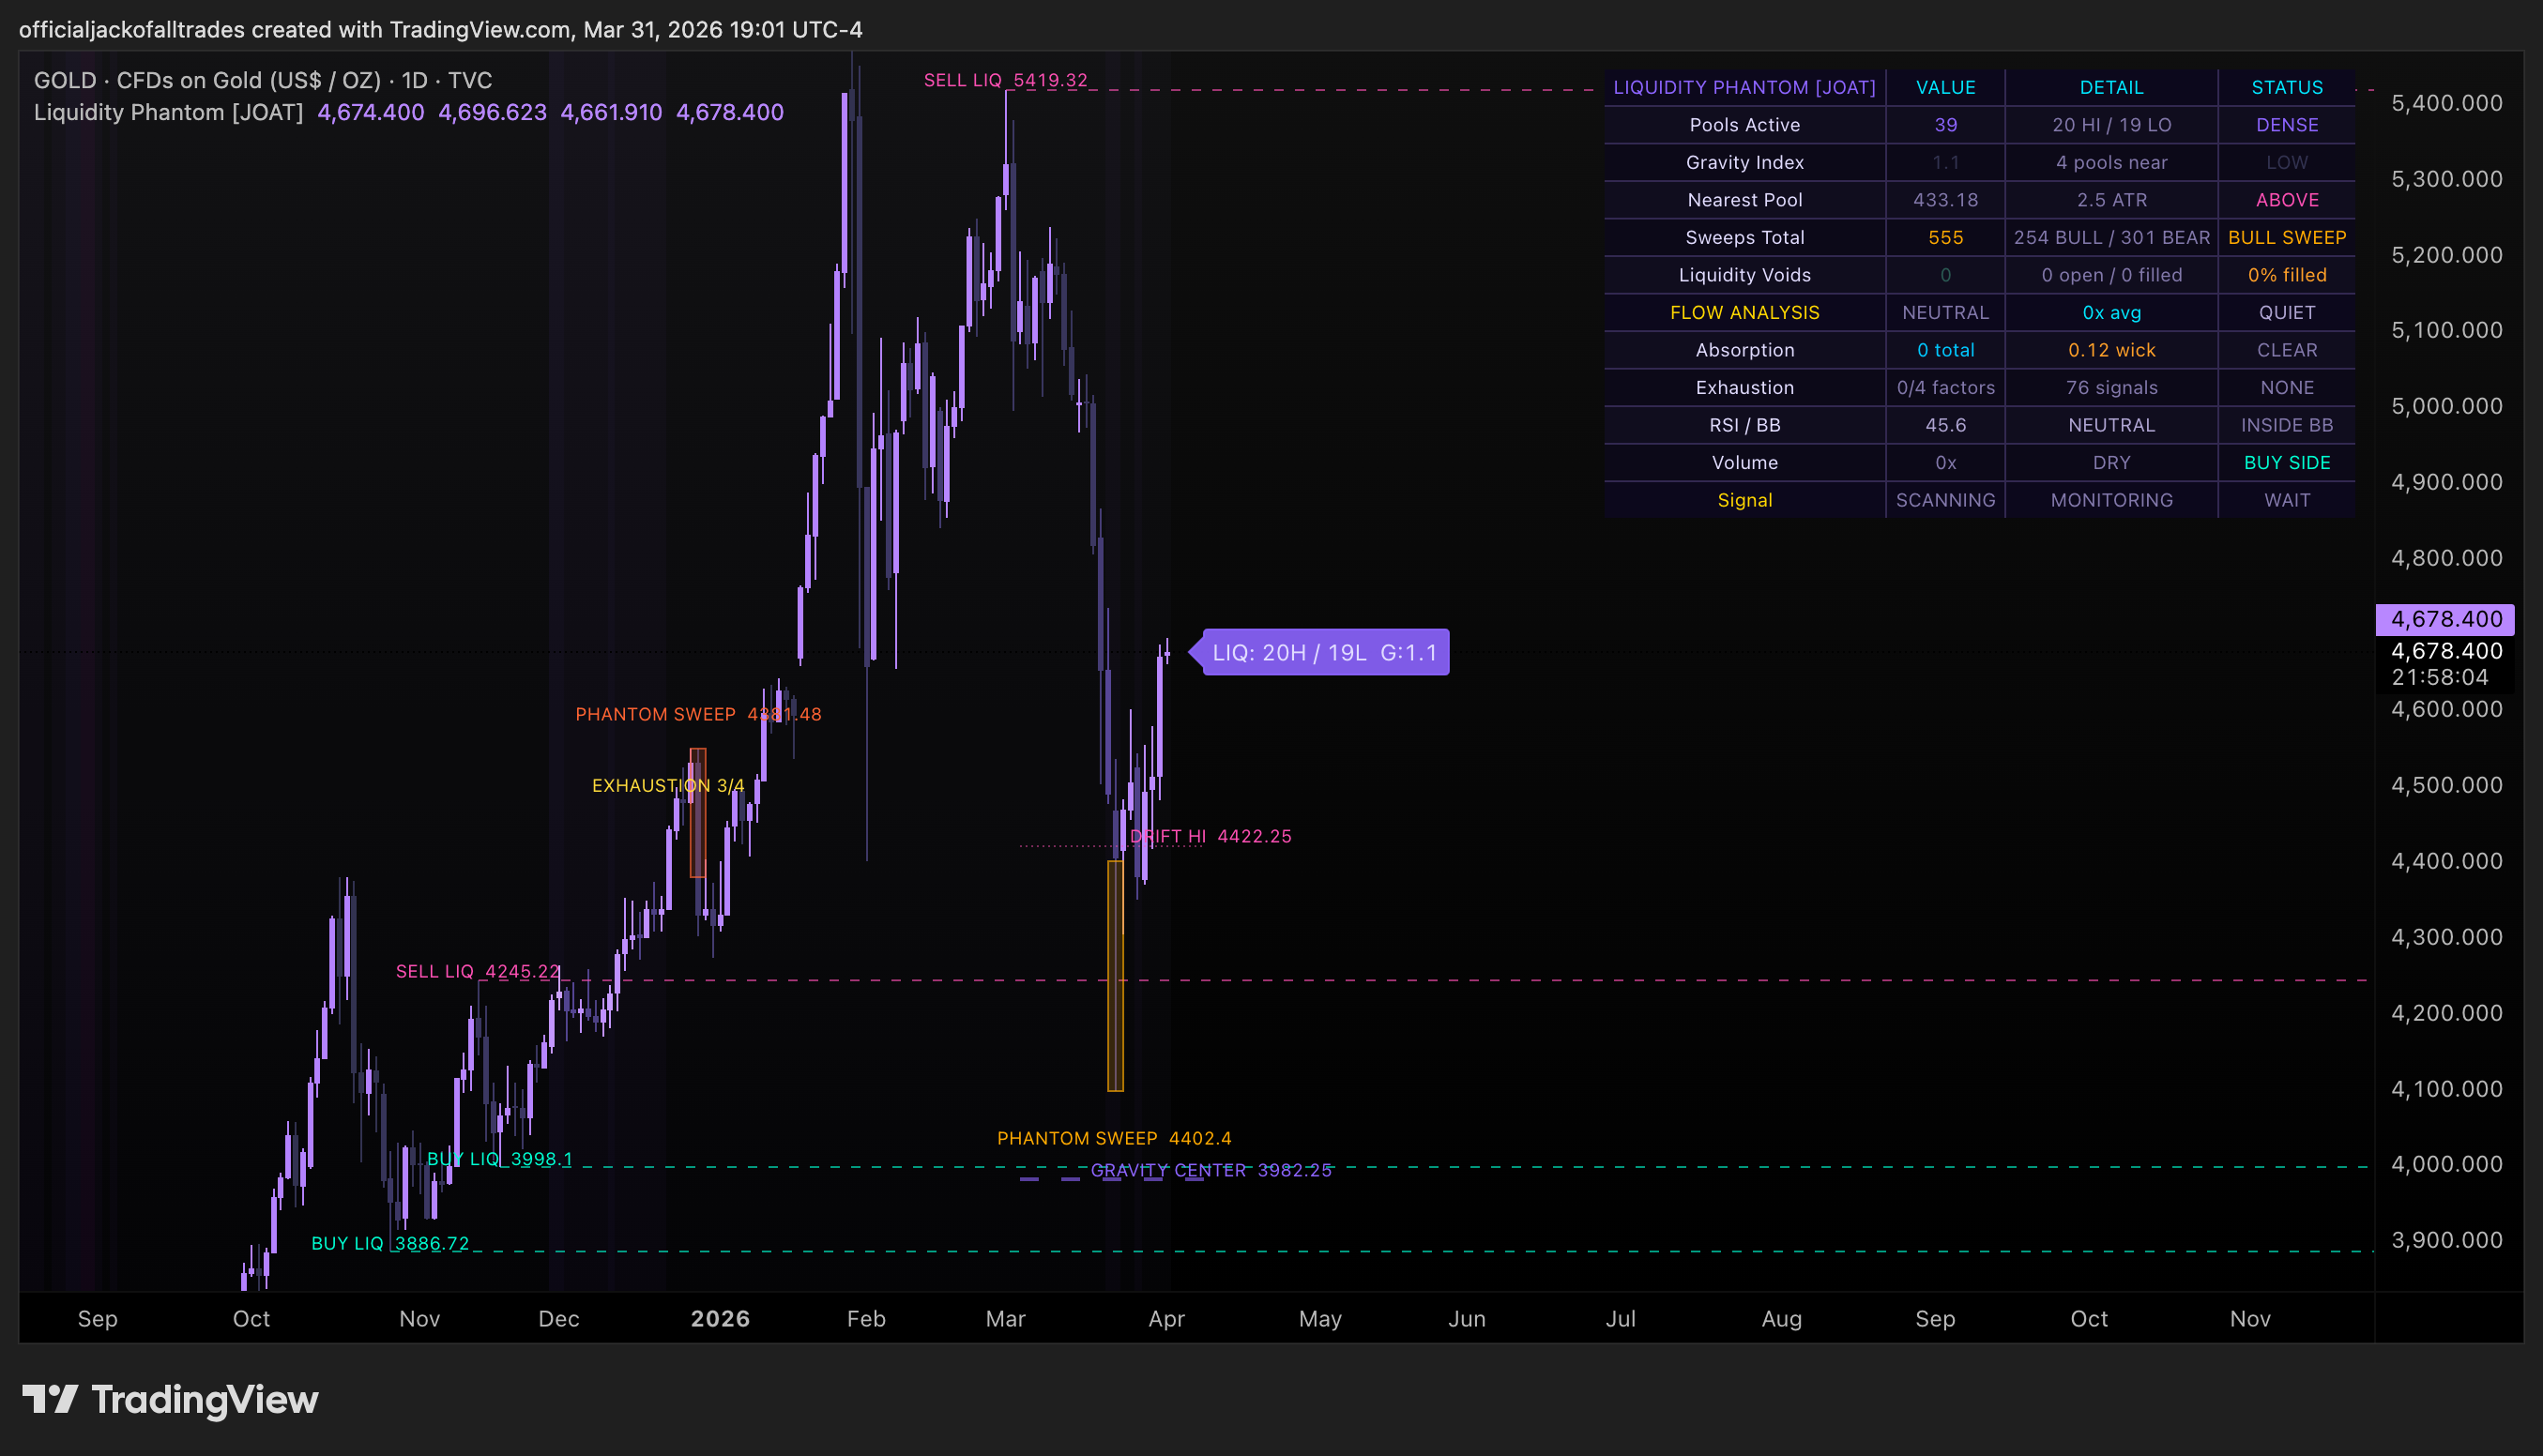The width and height of the screenshot is (2543, 1456).
Task: Click the BUY SIDE status cell
Action: [x=2287, y=462]
